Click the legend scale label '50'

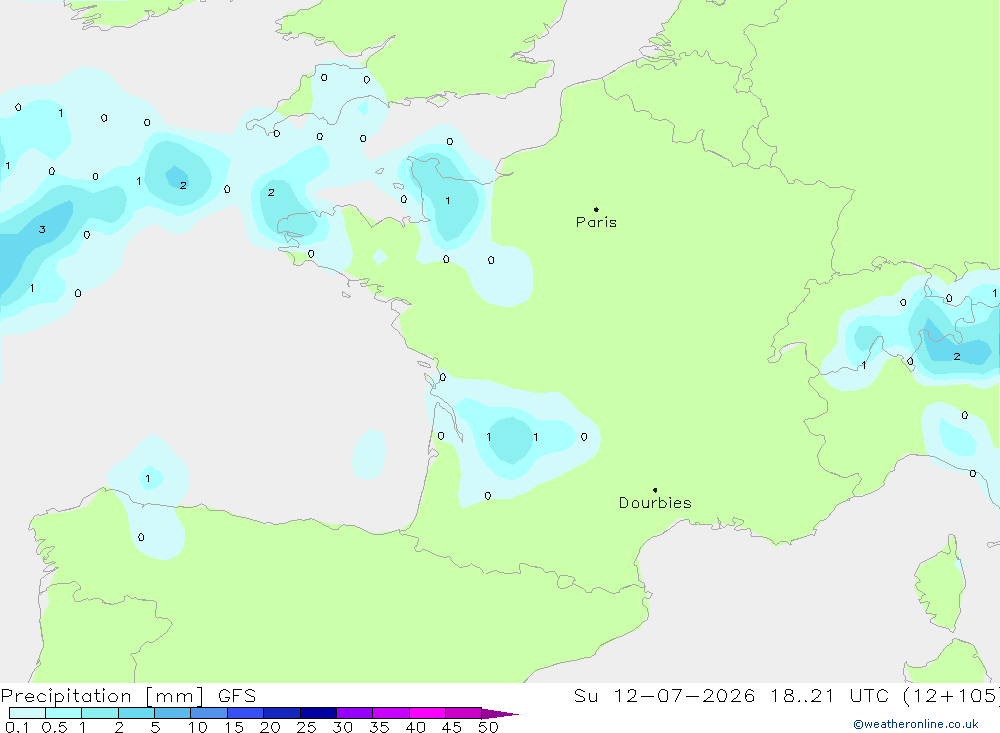(x=488, y=727)
